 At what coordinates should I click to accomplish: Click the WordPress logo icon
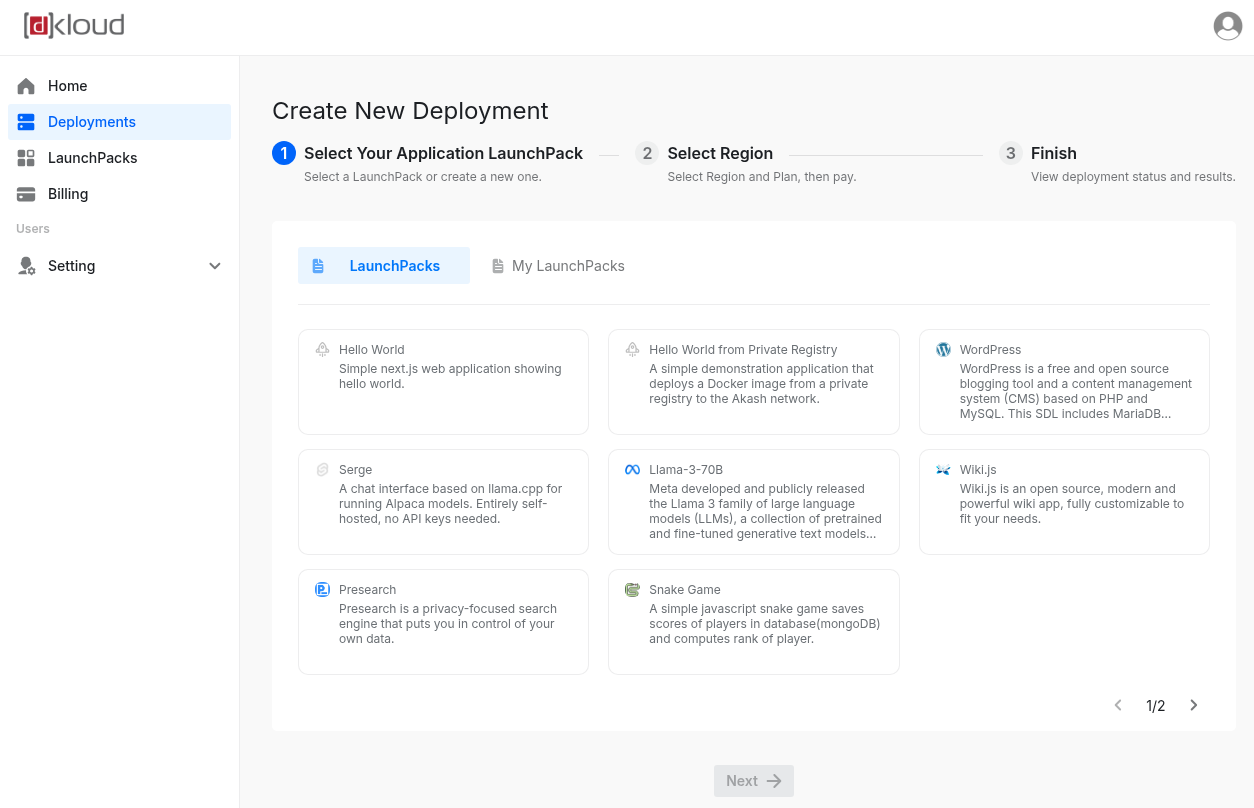click(943, 350)
